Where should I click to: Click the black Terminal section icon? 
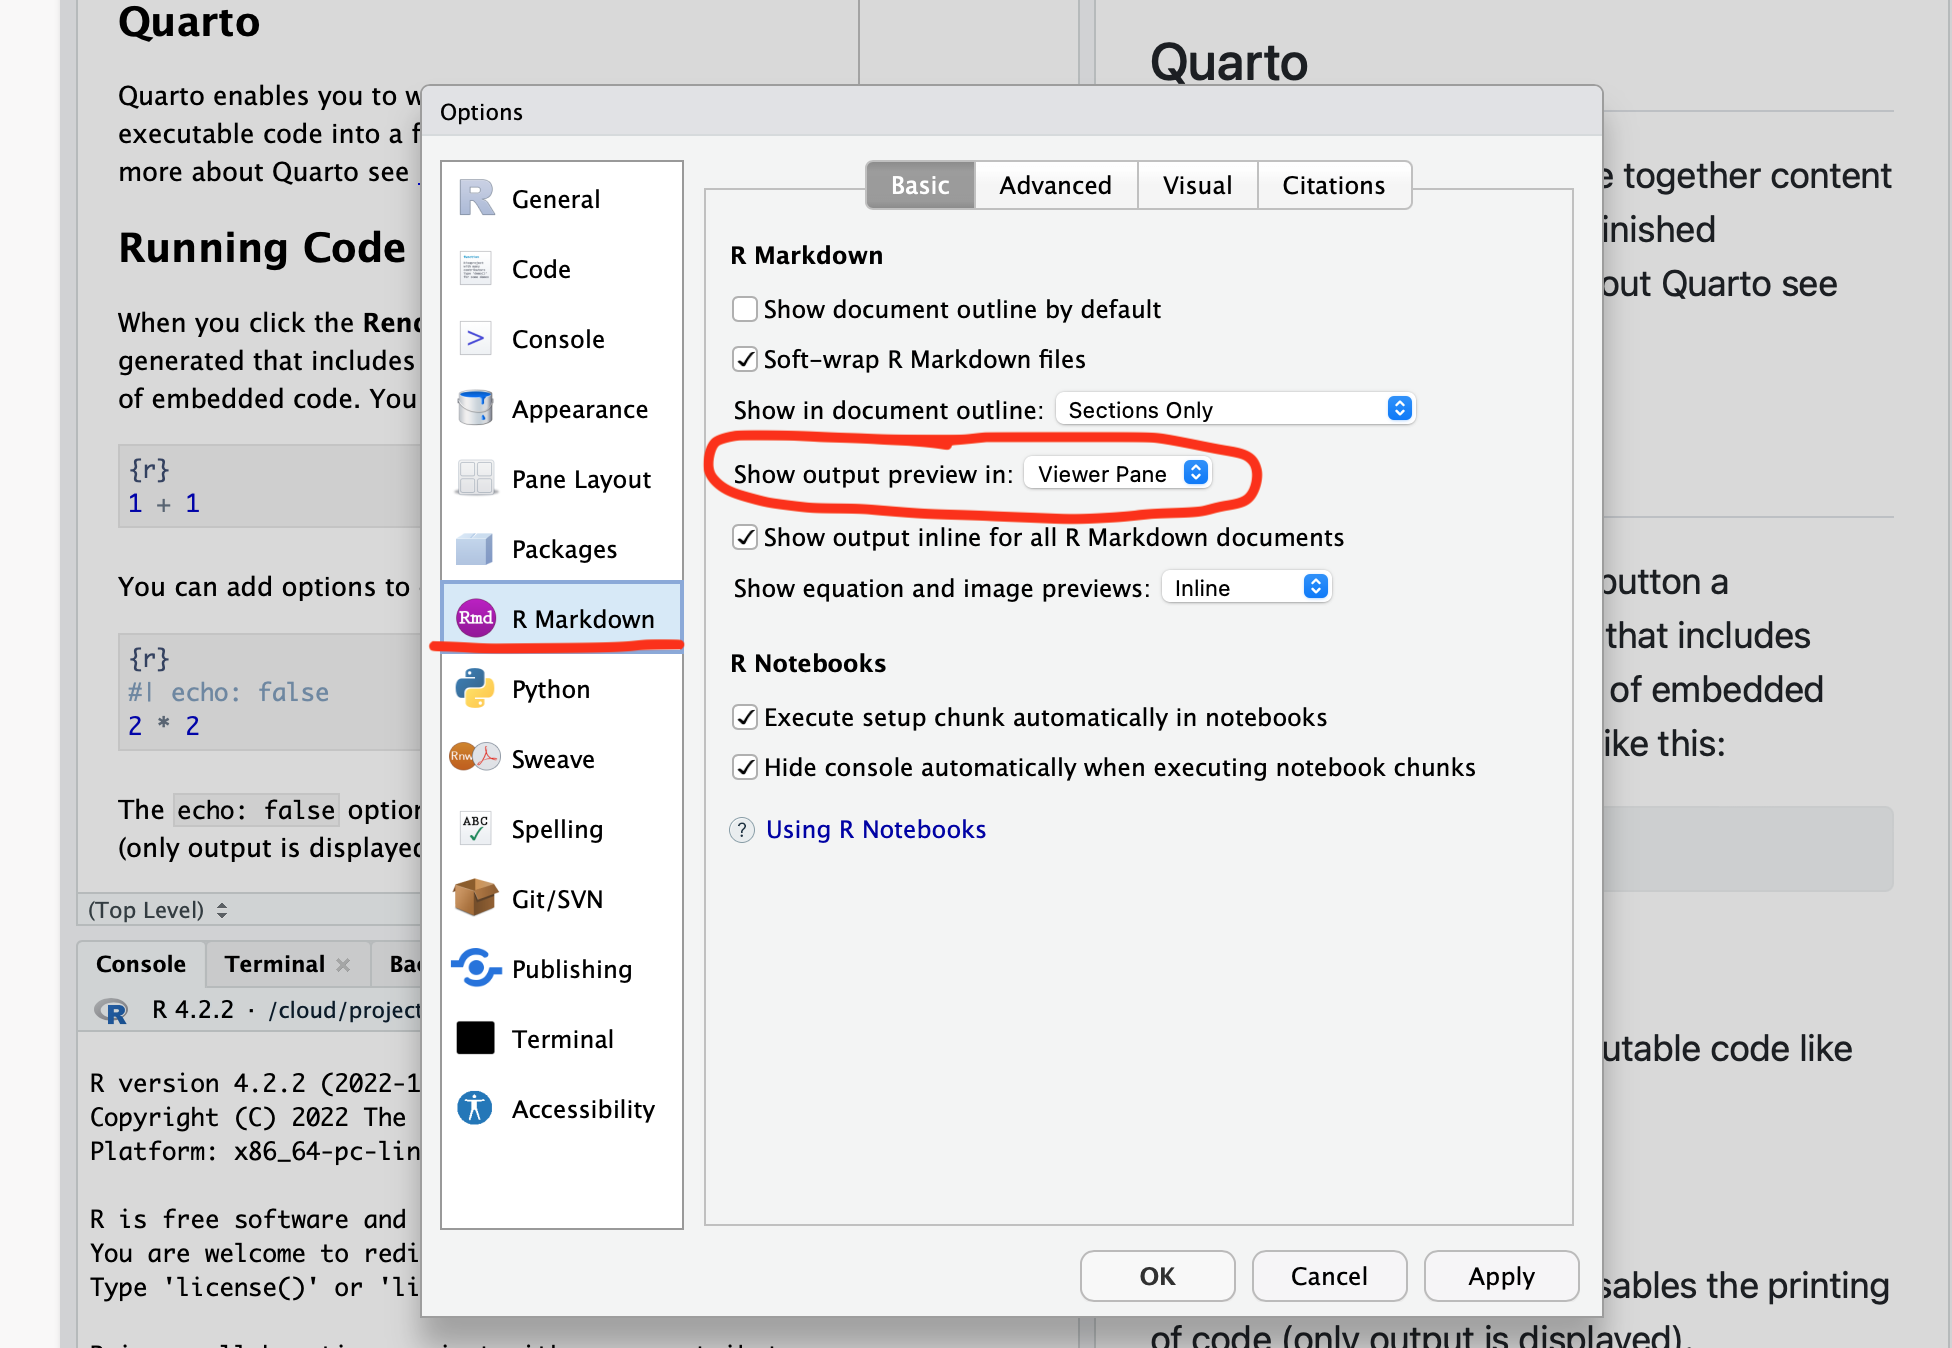click(476, 1038)
